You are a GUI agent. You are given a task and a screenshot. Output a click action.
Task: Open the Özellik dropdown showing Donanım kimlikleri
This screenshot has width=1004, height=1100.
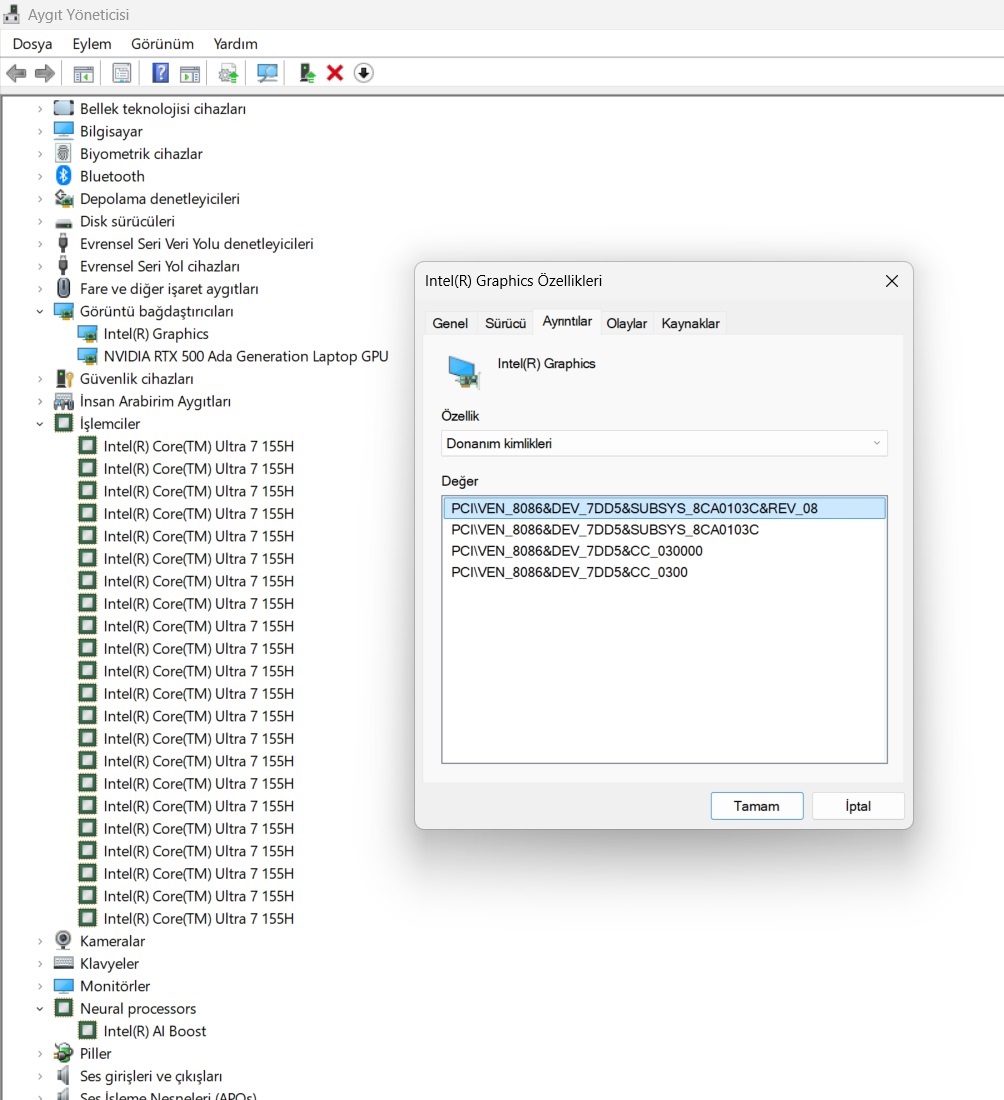coord(664,443)
